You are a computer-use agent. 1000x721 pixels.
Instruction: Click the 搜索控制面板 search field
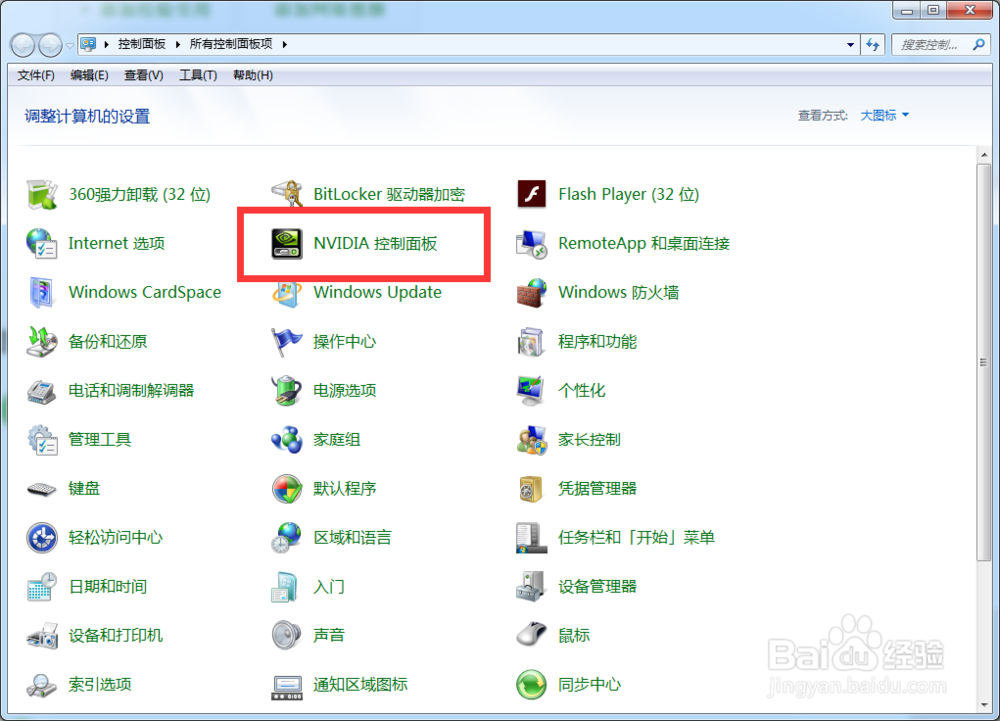point(941,45)
